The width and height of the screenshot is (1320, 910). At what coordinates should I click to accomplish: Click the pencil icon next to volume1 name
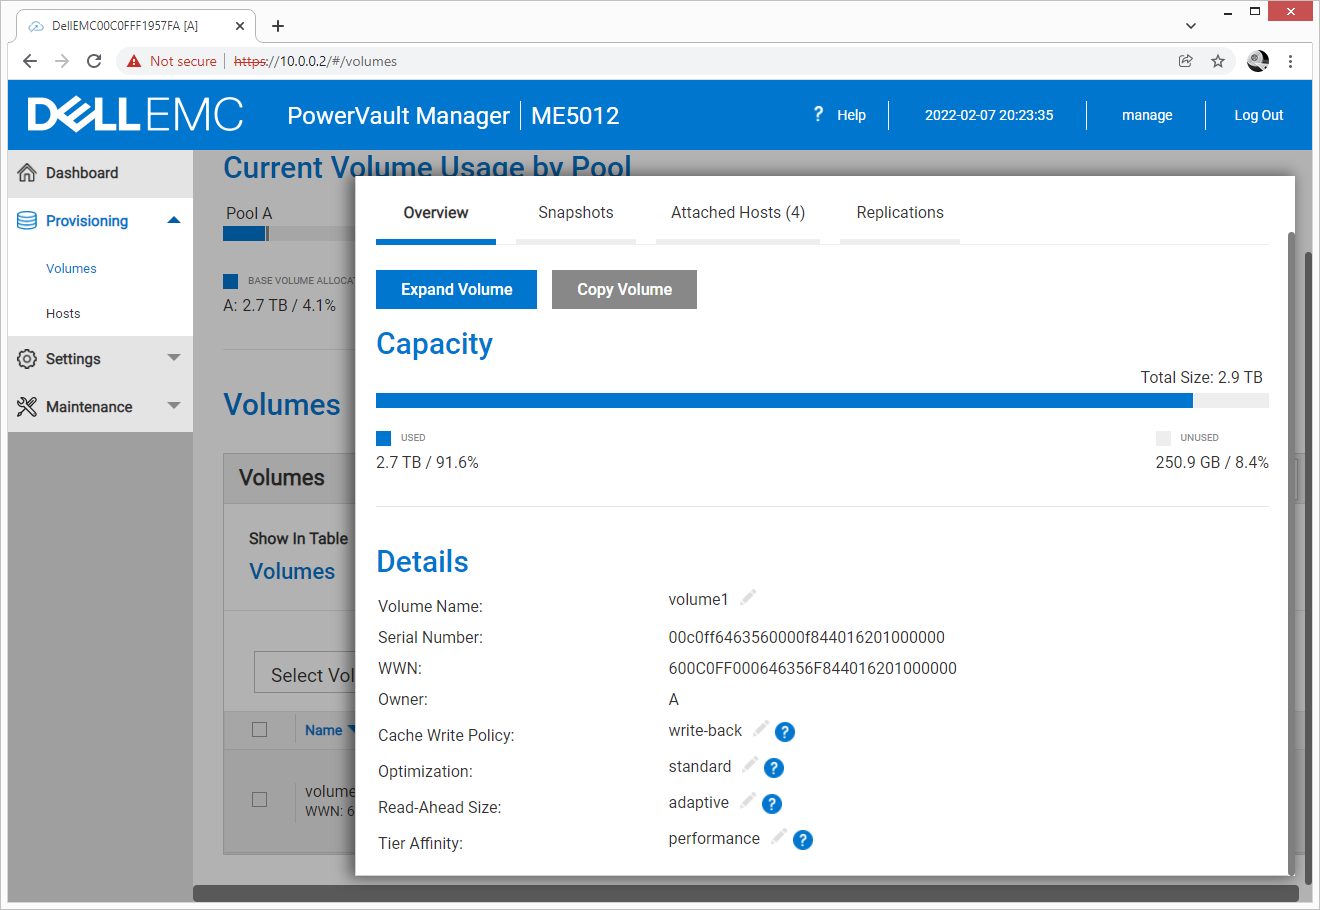pyautogui.click(x=748, y=598)
